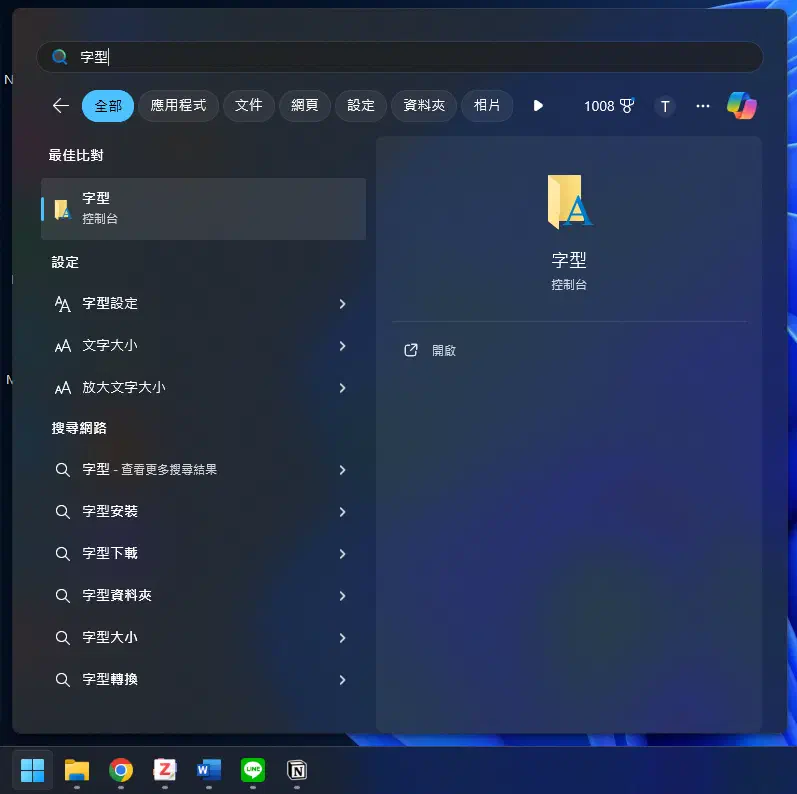The image size is (797, 794).
Task: Switch to the 應用程式 filter tab
Action: (178, 106)
